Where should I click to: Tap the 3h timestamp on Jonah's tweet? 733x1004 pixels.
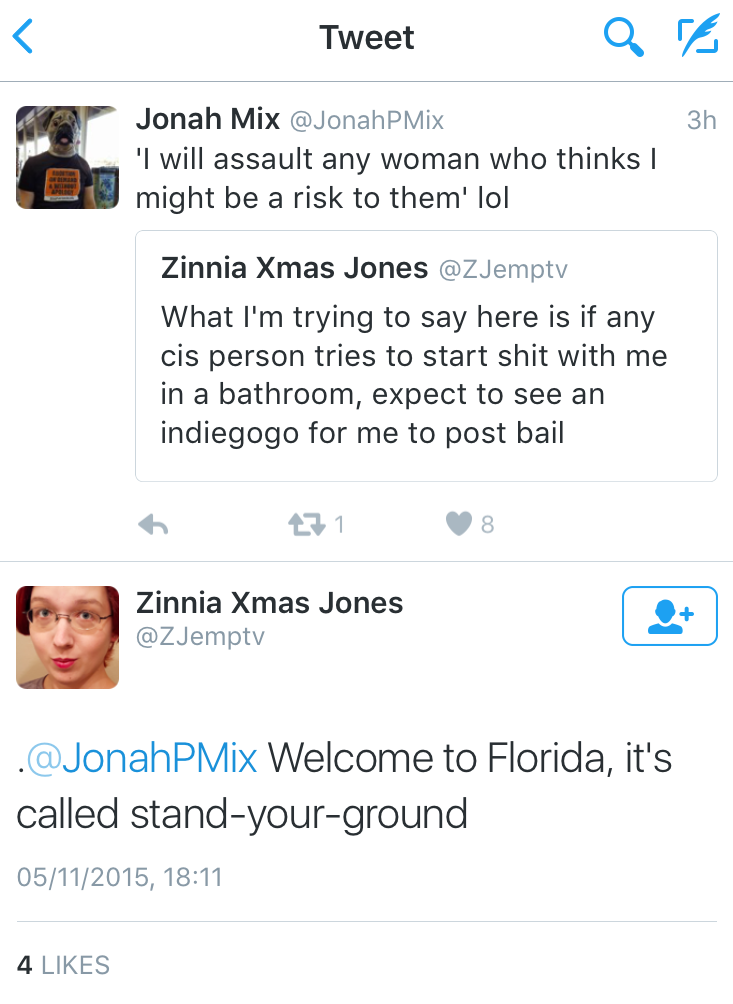pyautogui.click(x=701, y=121)
